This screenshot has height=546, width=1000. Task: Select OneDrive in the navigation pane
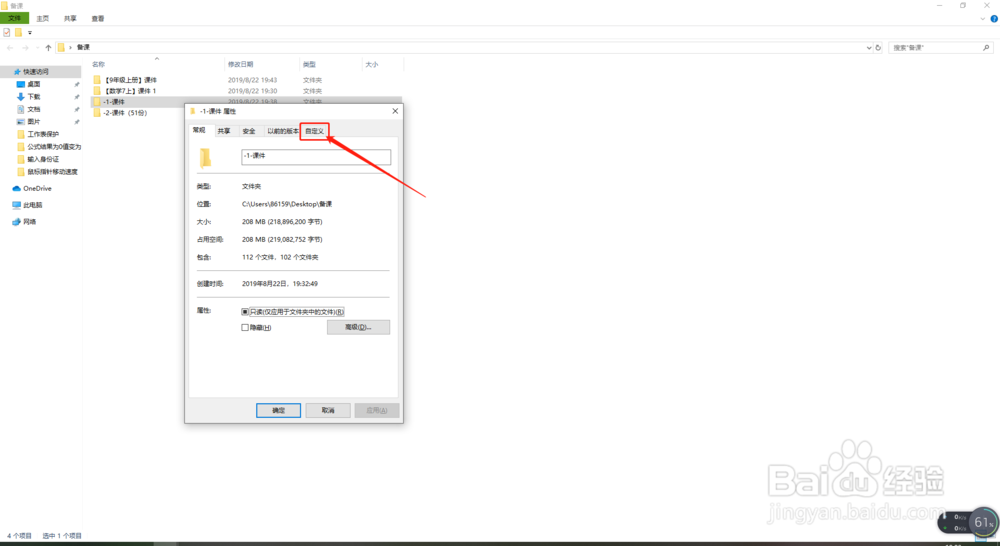click(x=37, y=189)
